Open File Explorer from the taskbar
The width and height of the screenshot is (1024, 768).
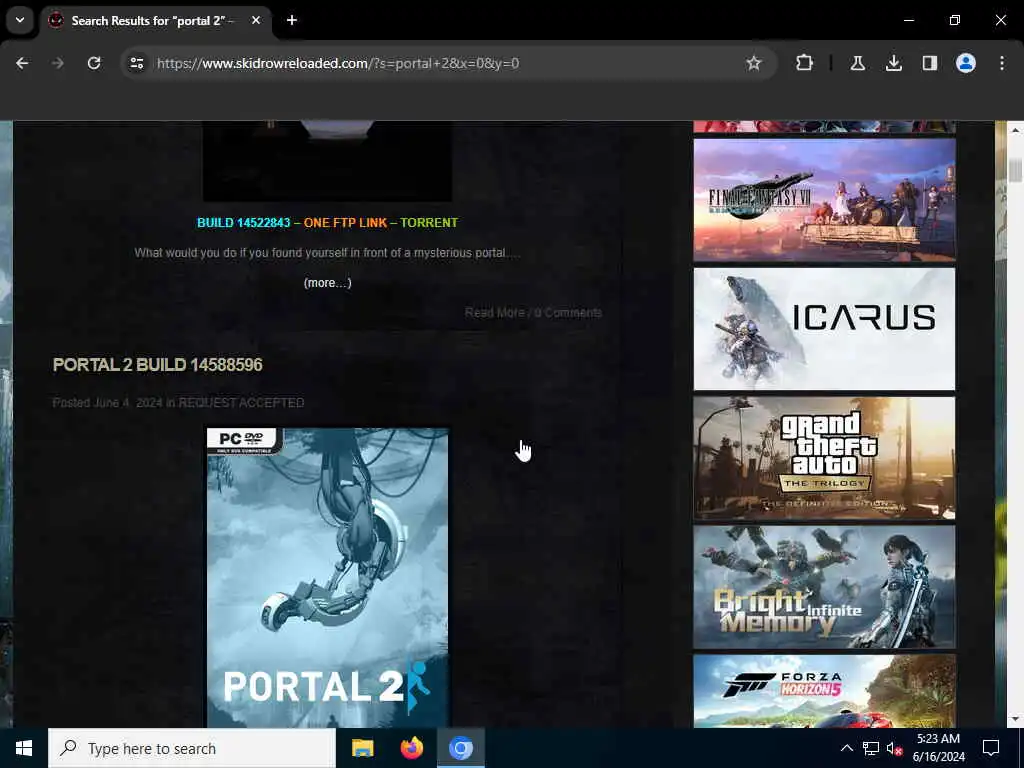pos(362,748)
